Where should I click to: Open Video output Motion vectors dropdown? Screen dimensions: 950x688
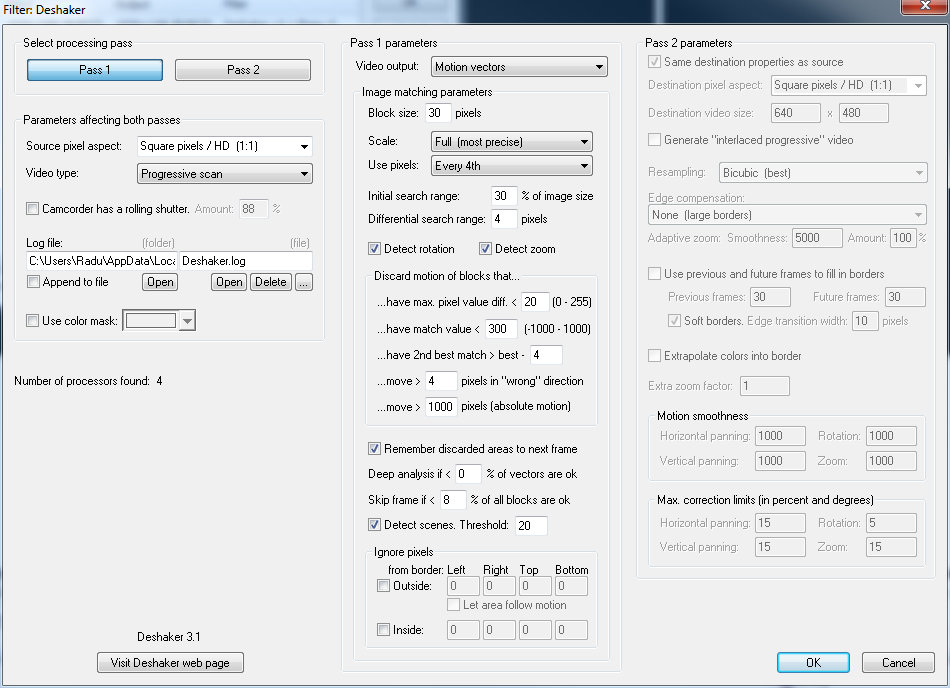click(x=519, y=67)
